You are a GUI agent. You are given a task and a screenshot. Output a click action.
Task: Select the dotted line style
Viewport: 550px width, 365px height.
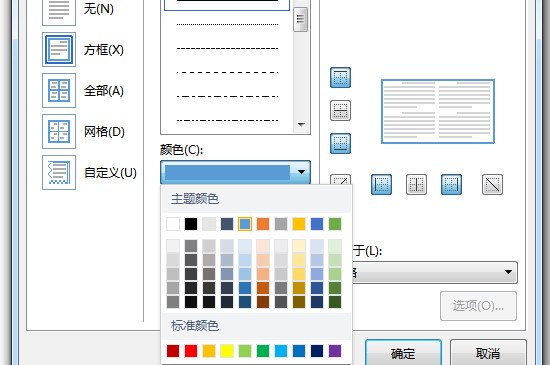pos(227,25)
